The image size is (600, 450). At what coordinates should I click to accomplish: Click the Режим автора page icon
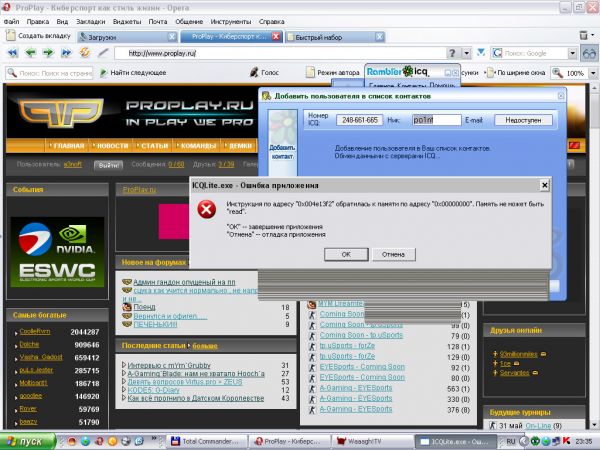tap(310, 72)
